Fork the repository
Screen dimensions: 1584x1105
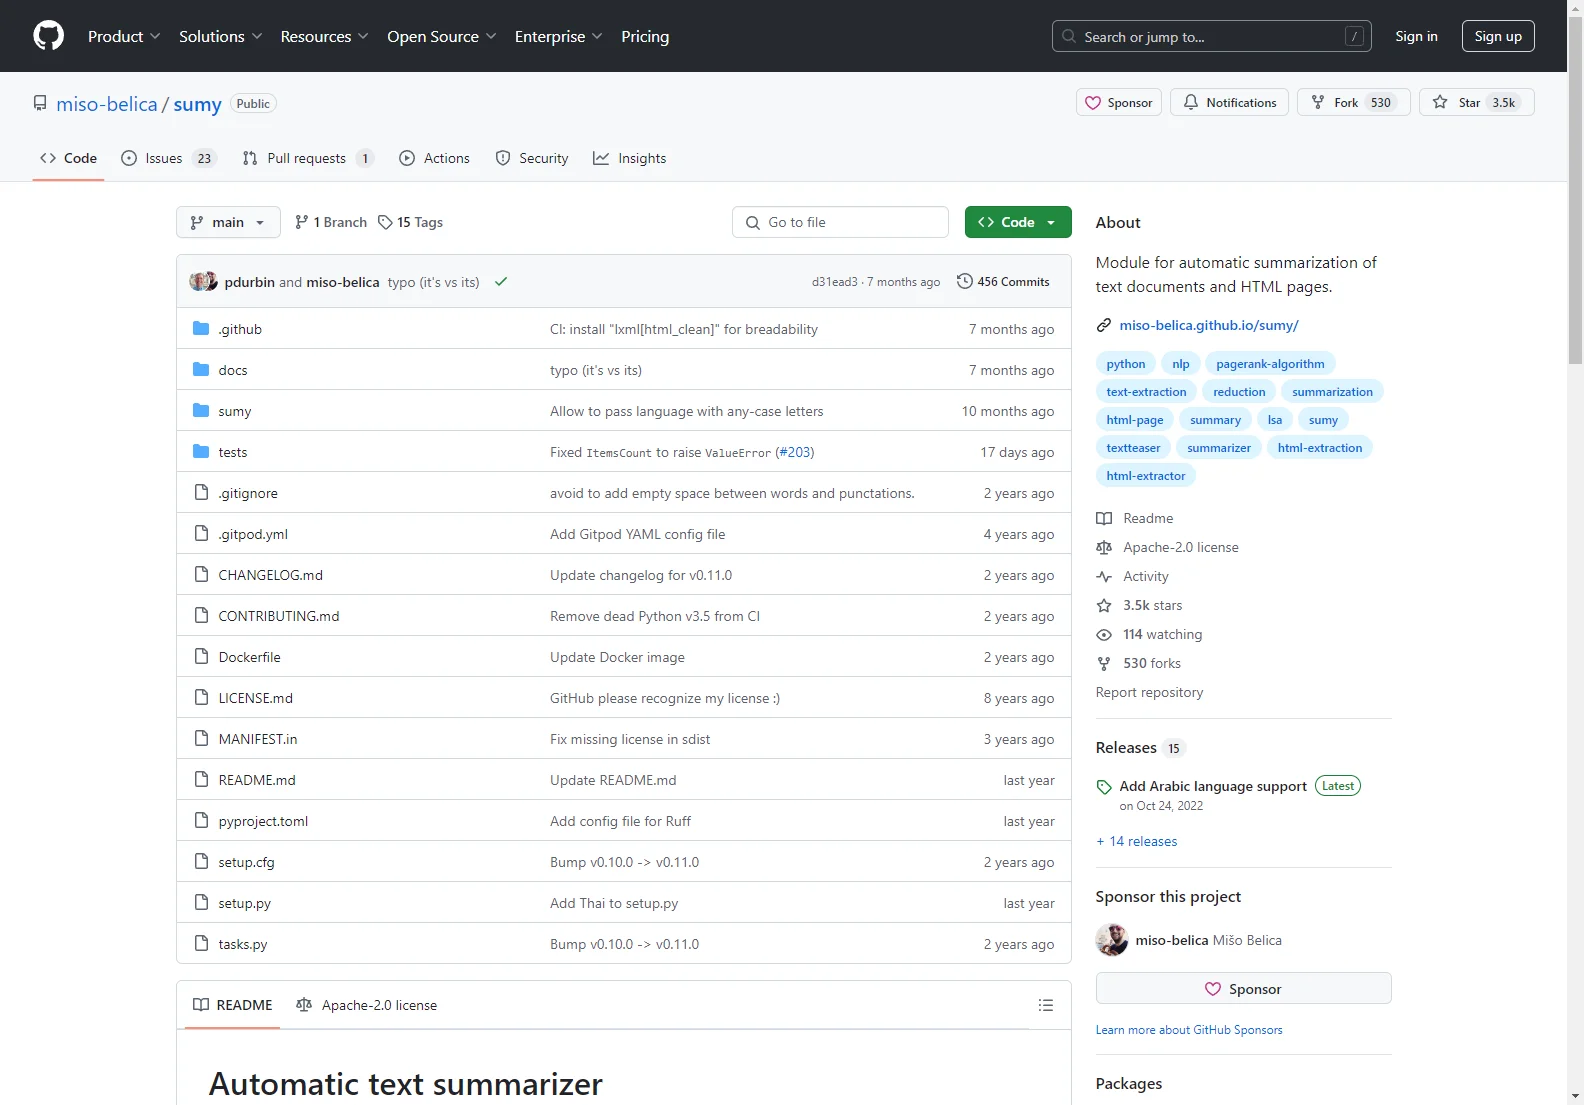tap(1354, 103)
